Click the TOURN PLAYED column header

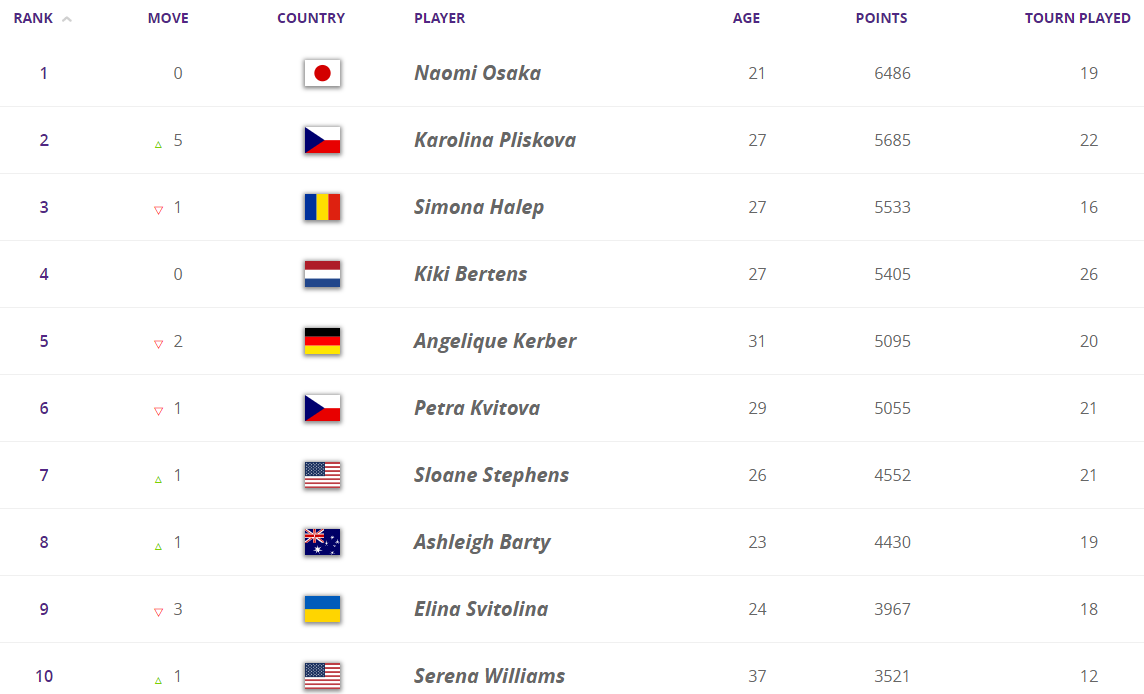click(1077, 18)
